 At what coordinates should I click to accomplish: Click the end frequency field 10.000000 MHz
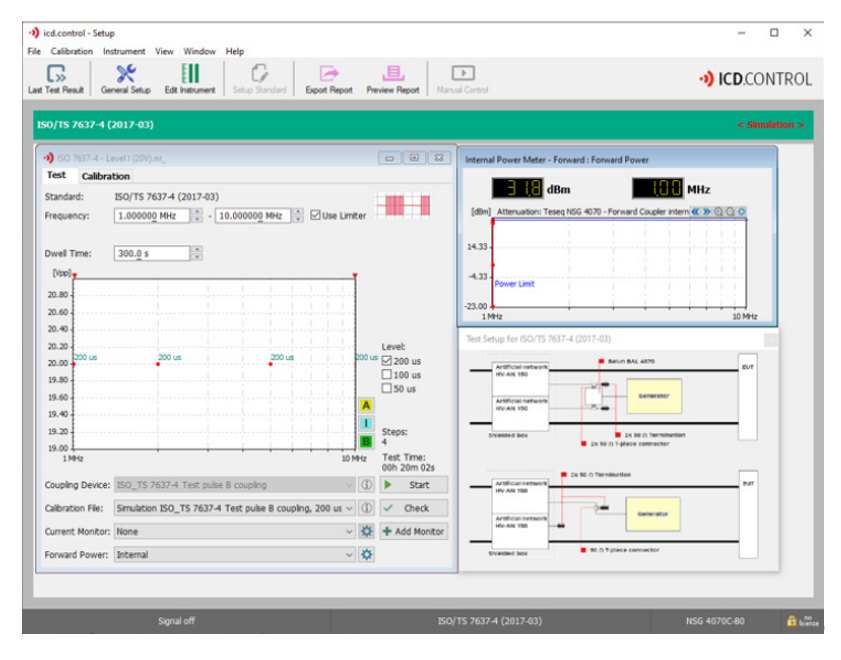tap(253, 216)
